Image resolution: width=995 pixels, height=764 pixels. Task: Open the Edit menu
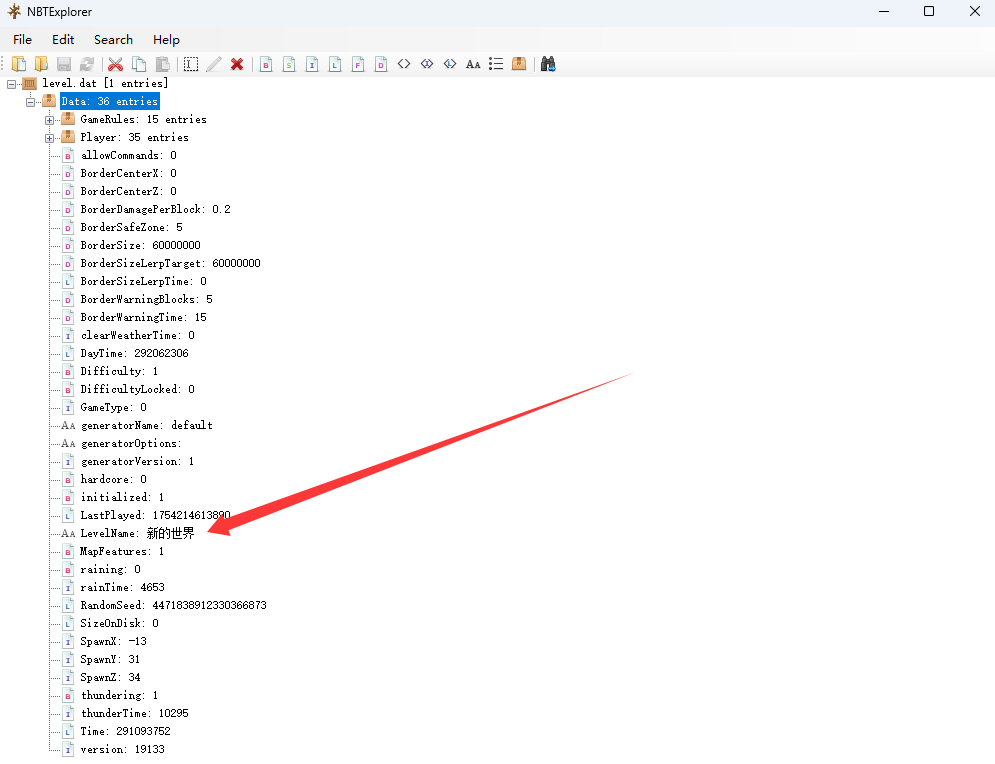point(63,39)
